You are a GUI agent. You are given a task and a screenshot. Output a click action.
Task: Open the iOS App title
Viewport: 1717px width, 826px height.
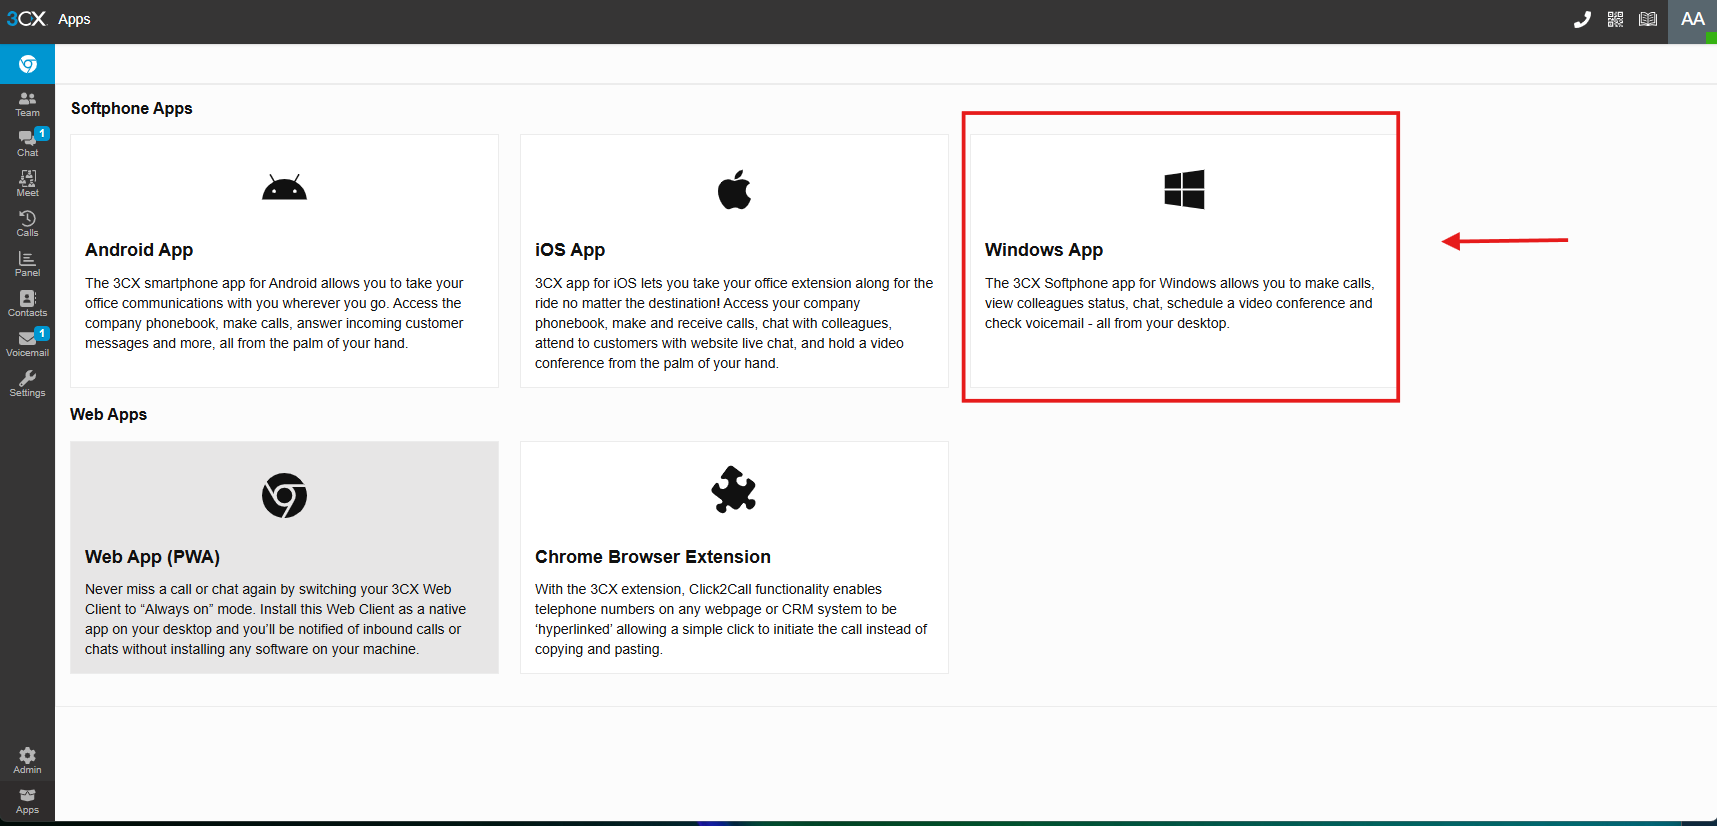pos(570,250)
